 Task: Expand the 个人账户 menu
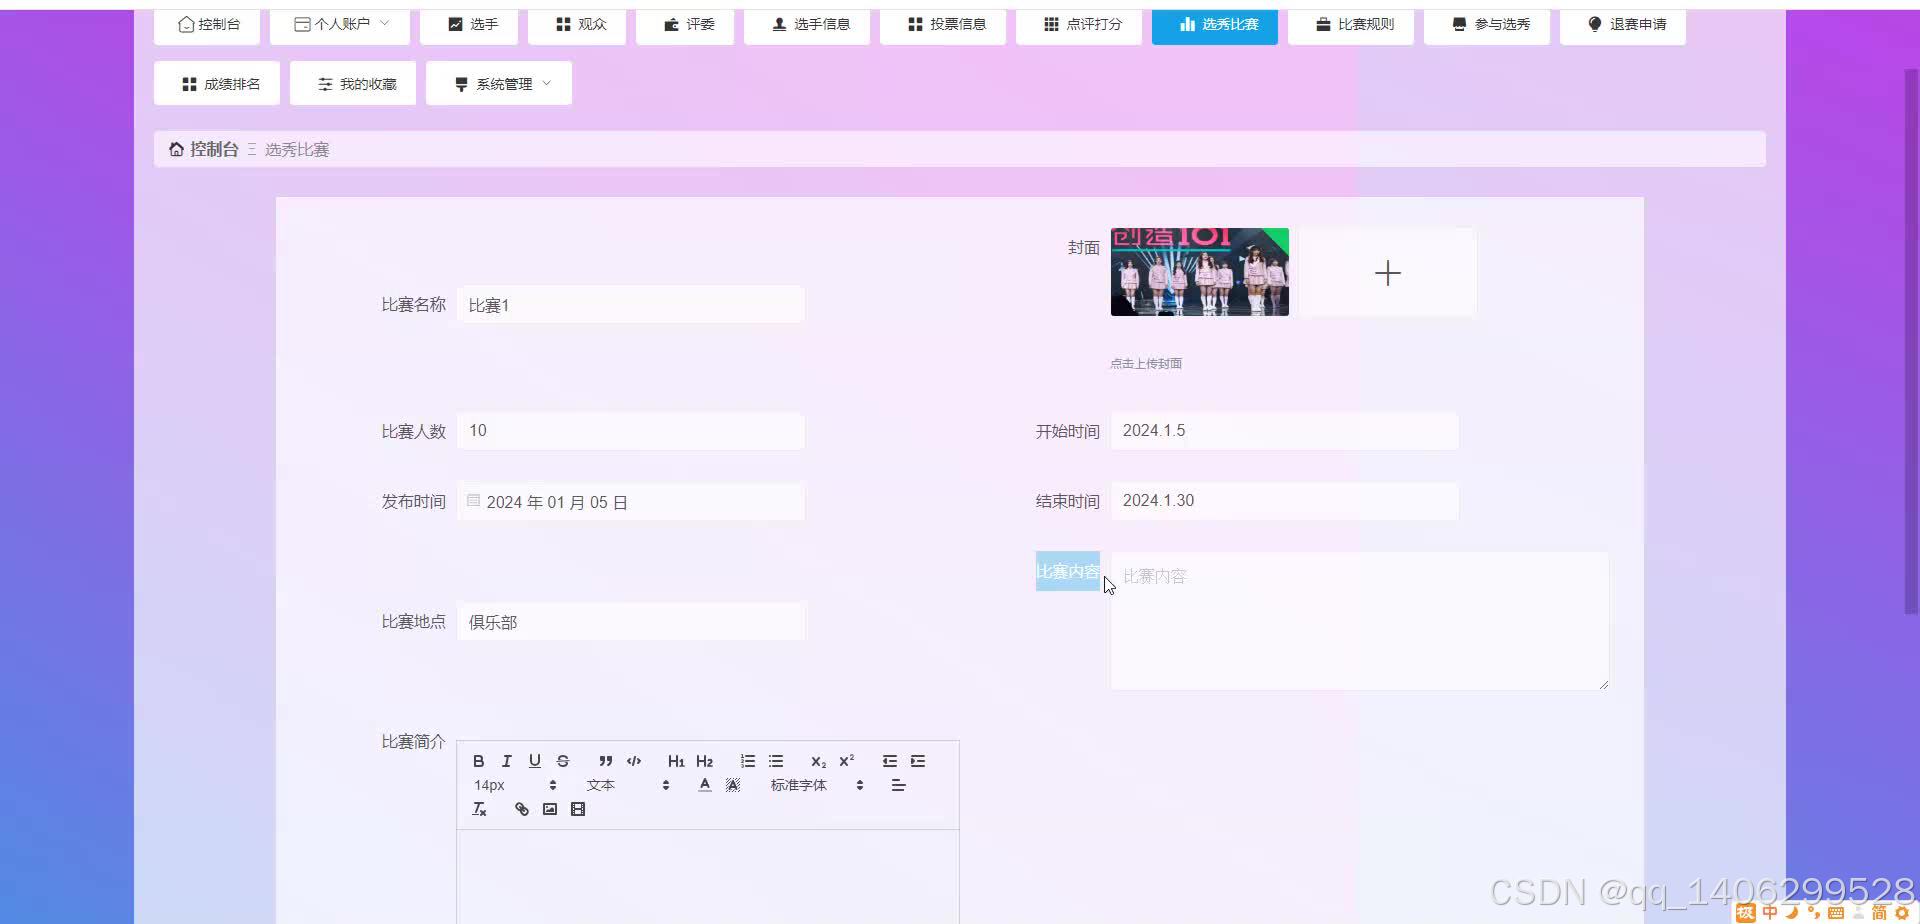tap(340, 24)
